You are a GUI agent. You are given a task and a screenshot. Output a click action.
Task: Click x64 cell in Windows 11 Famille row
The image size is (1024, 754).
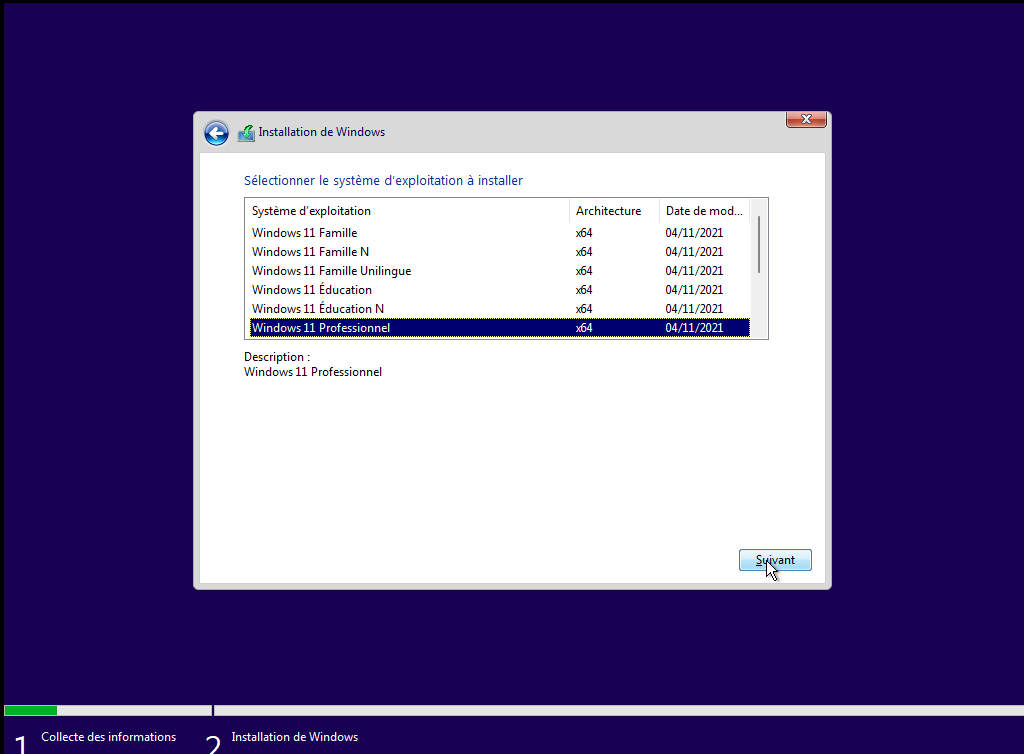[x=584, y=233]
